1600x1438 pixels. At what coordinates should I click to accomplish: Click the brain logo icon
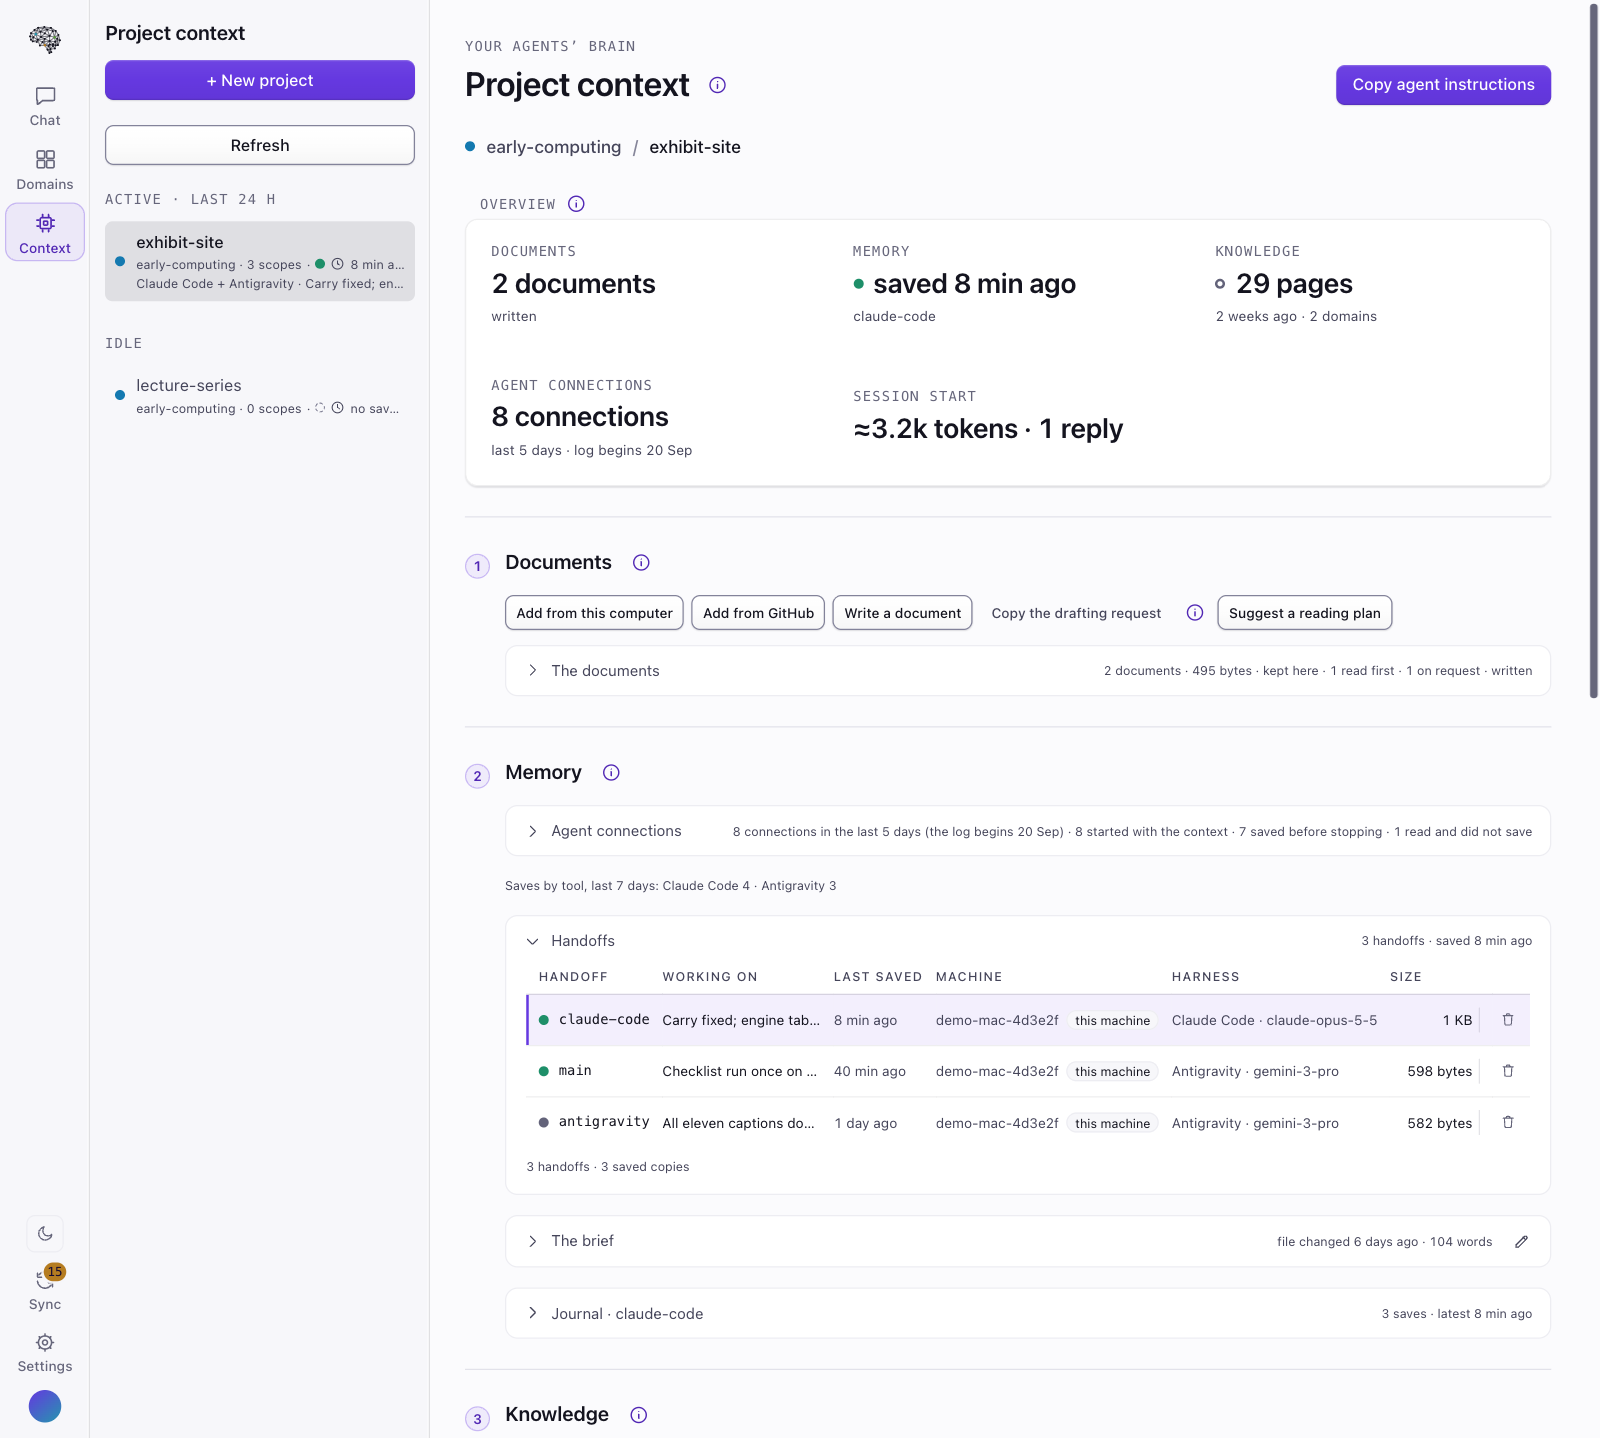pyautogui.click(x=45, y=39)
